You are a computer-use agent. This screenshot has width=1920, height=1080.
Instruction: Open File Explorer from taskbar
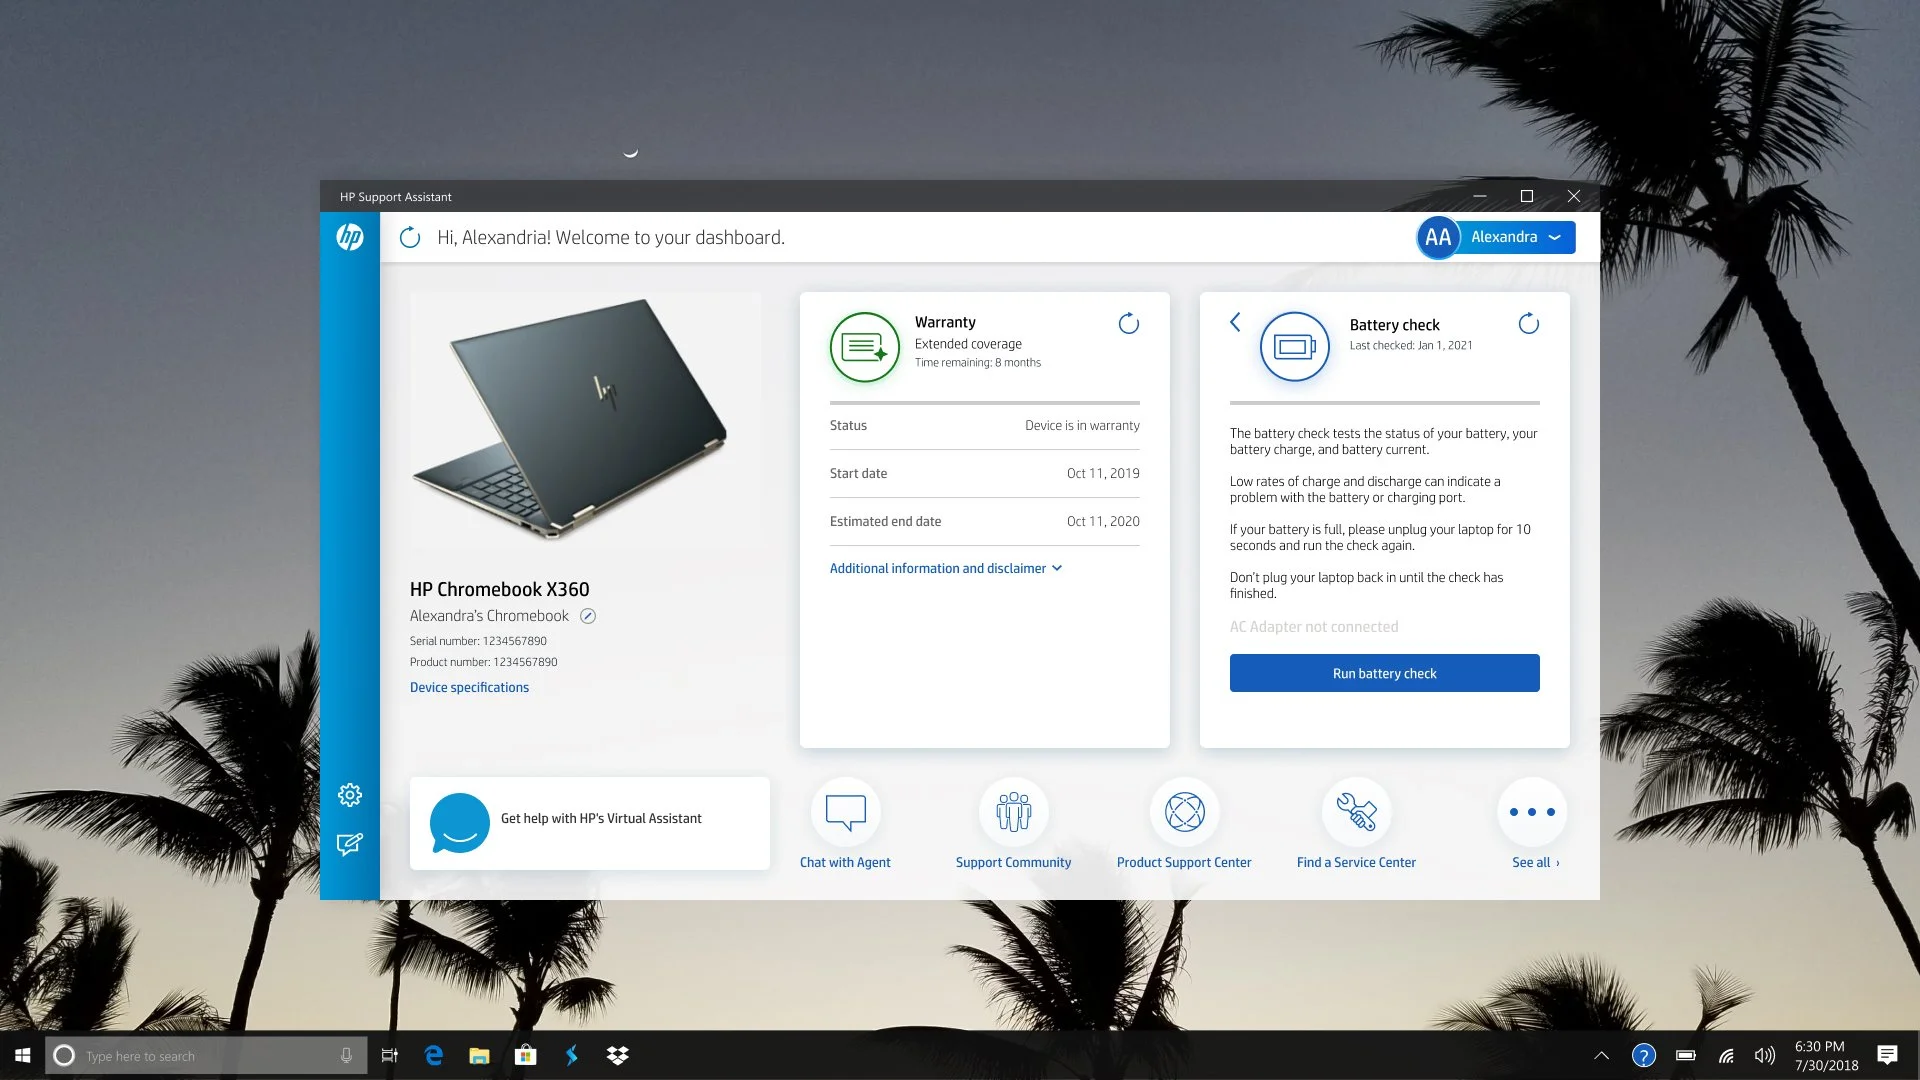pos(480,1056)
